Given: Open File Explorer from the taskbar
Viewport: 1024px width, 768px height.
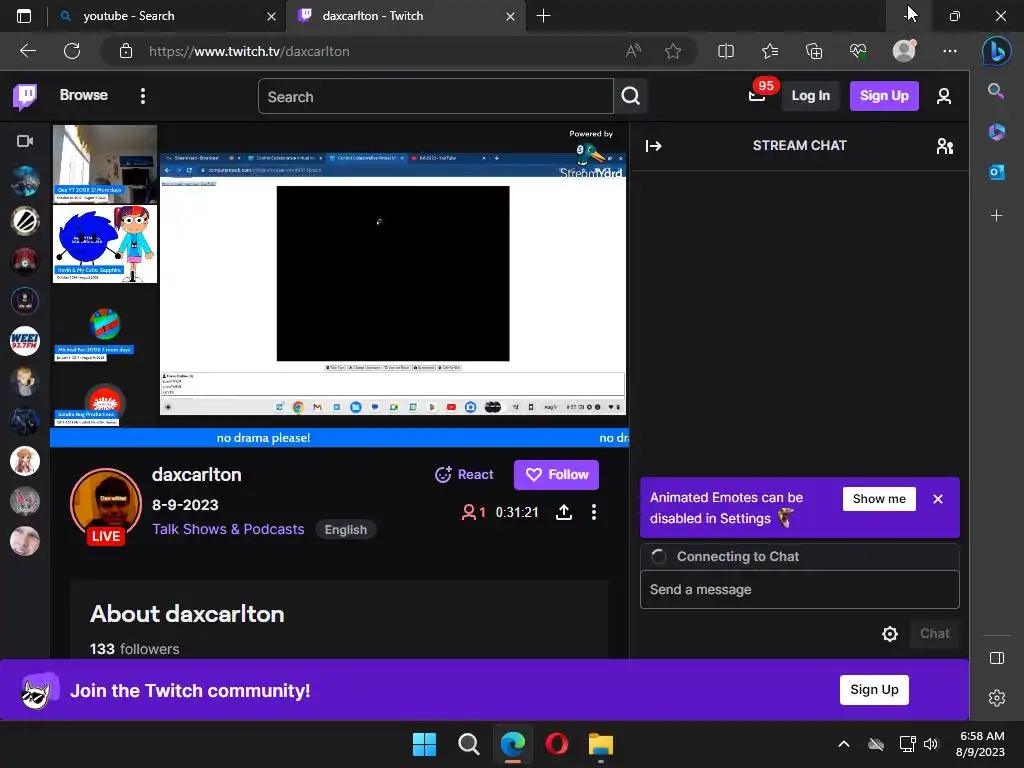Looking at the screenshot, I should (601, 744).
